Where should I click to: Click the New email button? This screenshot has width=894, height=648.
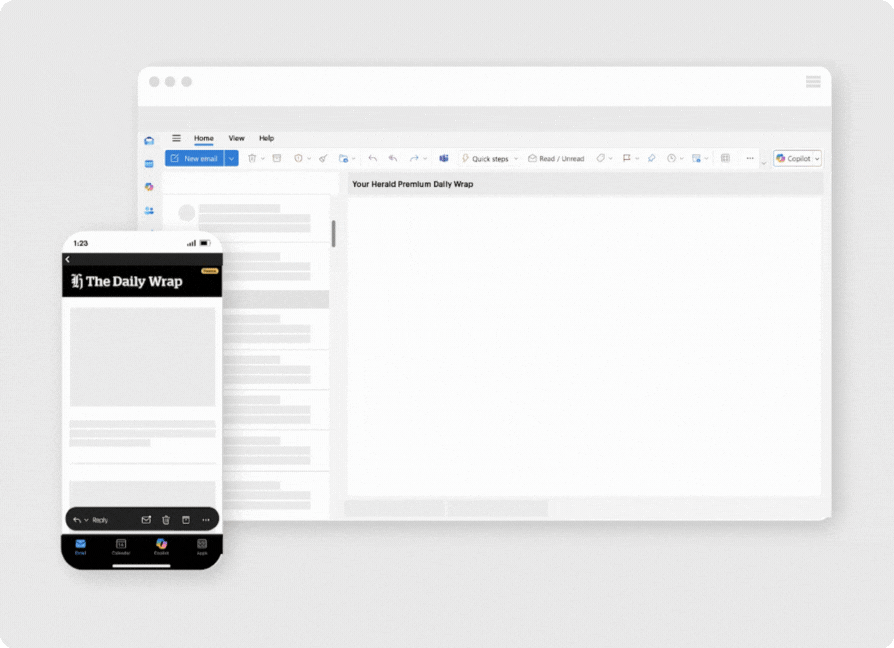click(194, 158)
